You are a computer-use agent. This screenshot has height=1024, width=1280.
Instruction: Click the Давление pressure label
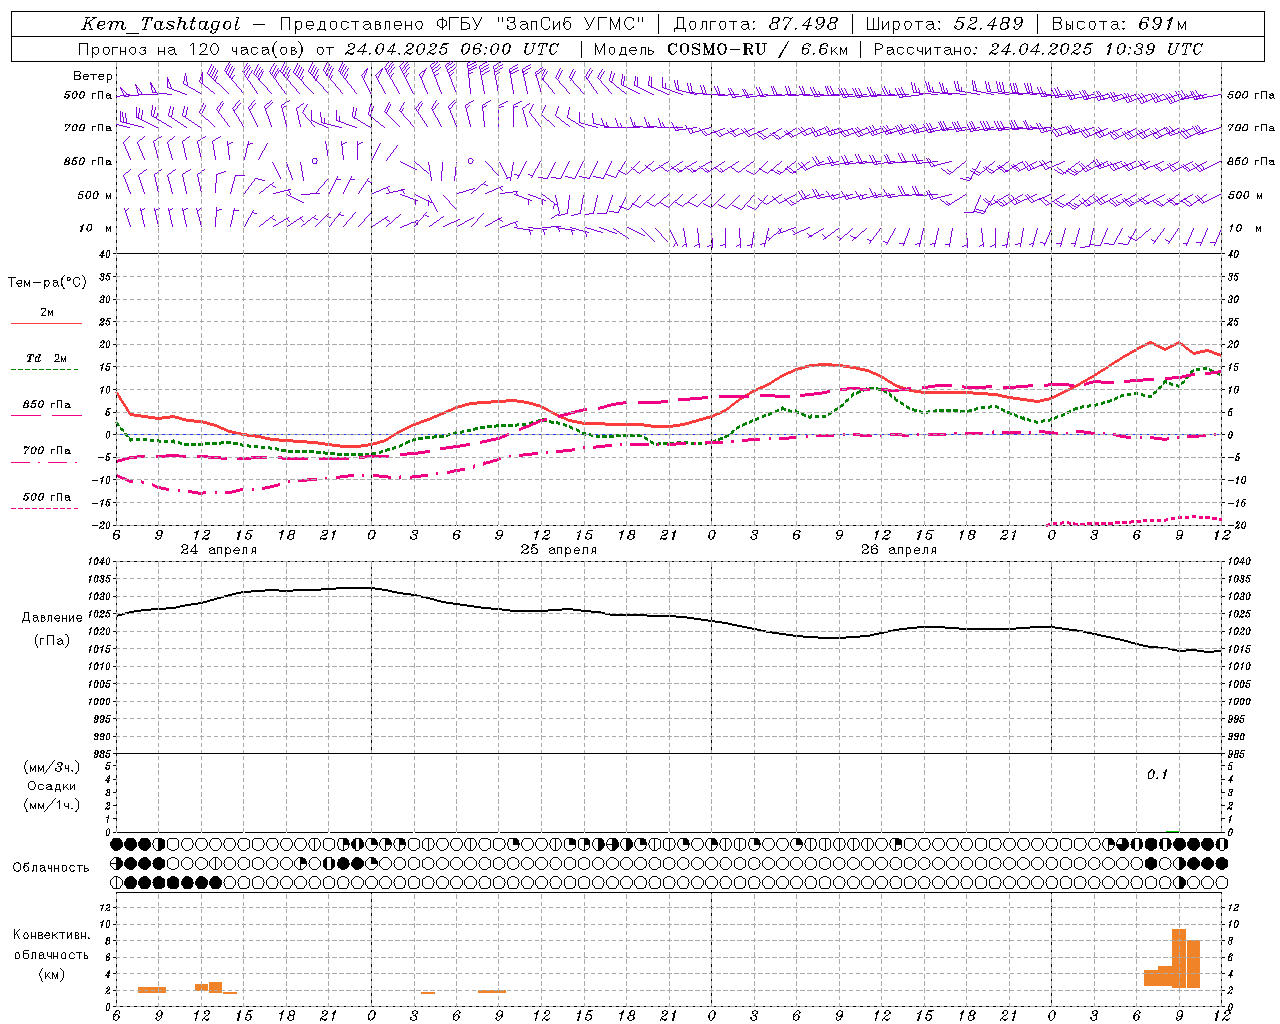[x=52, y=618]
